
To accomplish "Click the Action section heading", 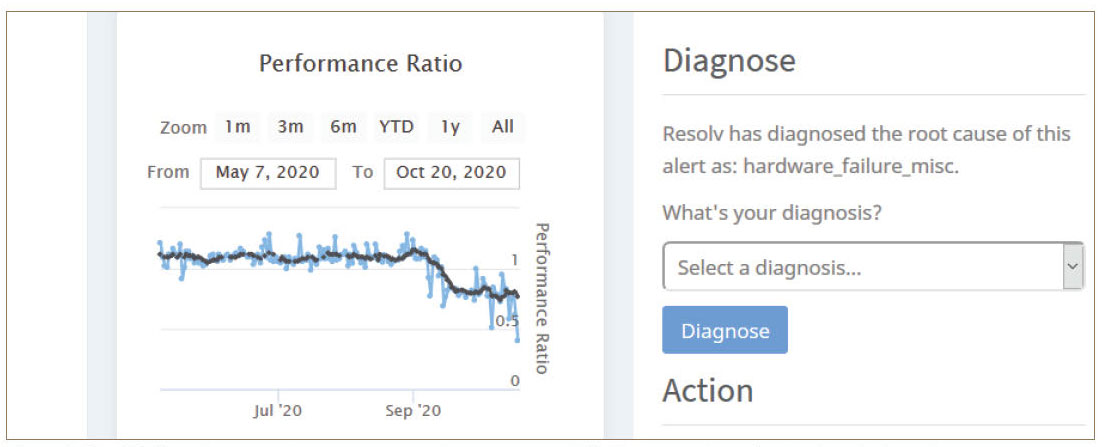I will (707, 390).
